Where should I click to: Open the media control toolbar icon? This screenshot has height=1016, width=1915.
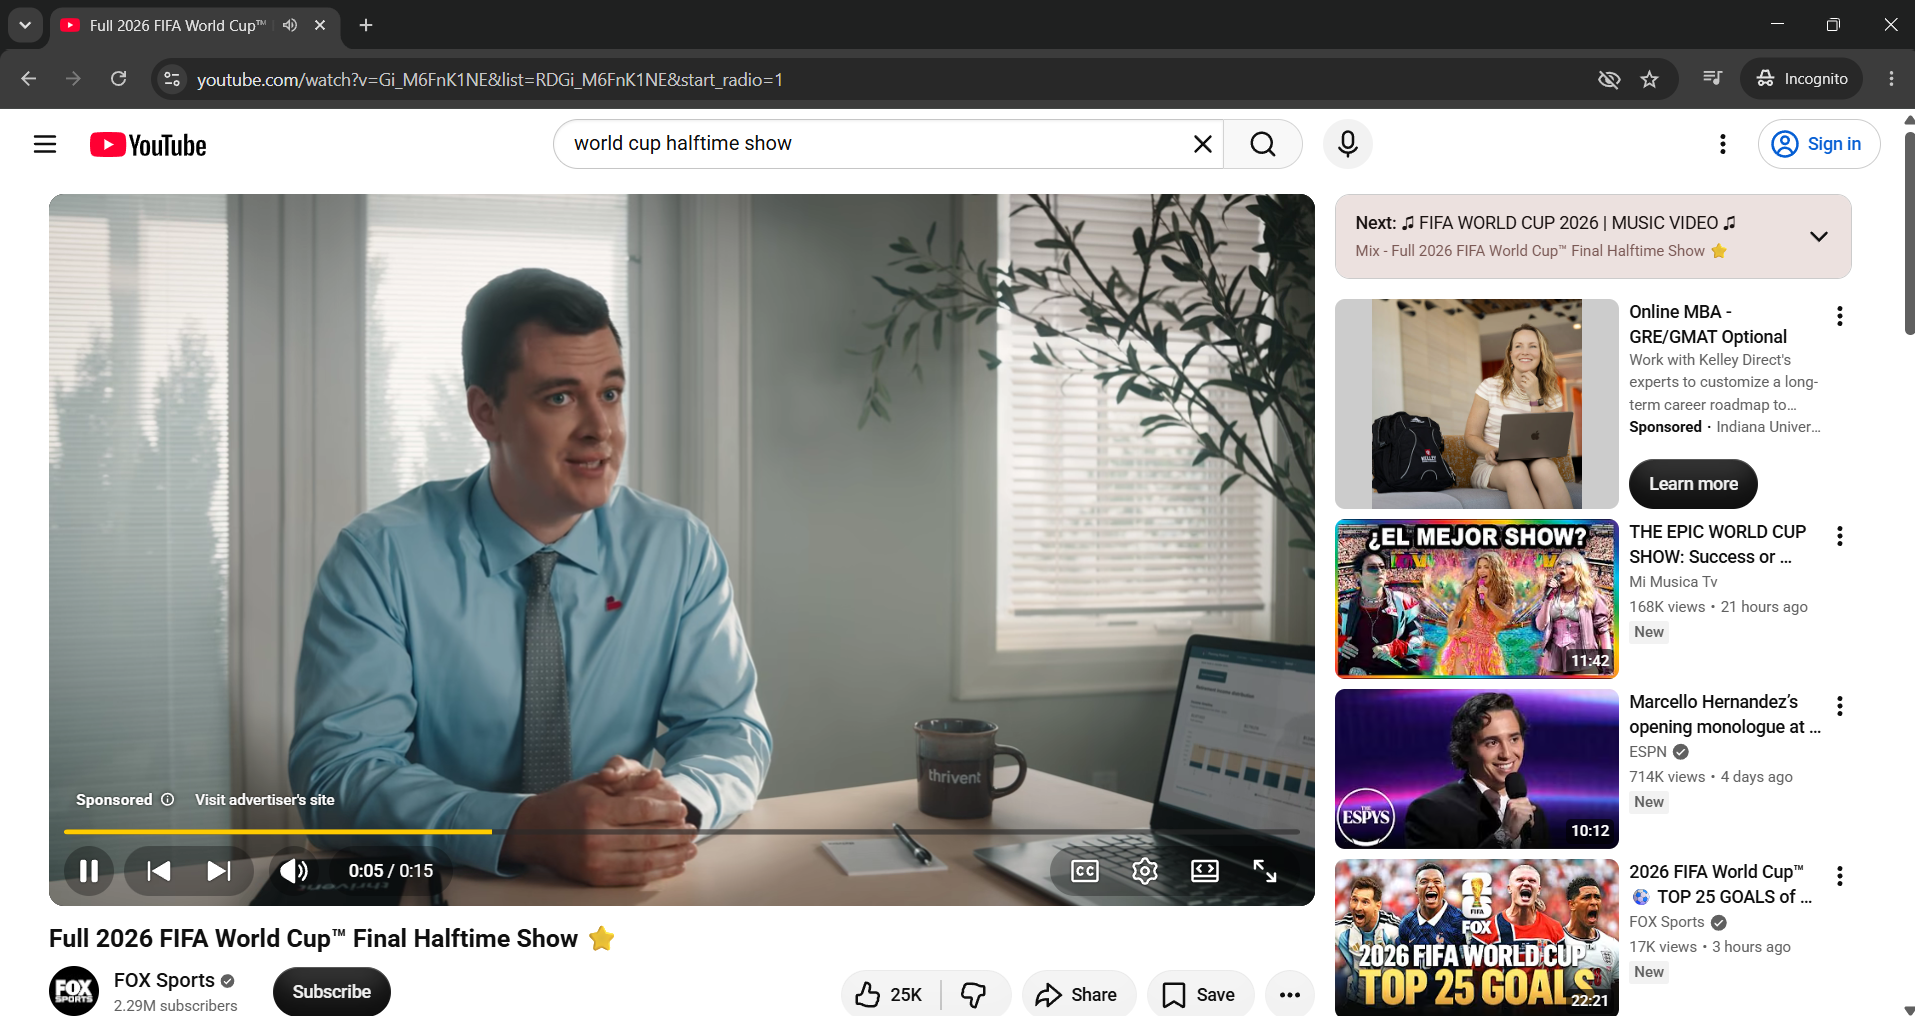tap(1712, 78)
